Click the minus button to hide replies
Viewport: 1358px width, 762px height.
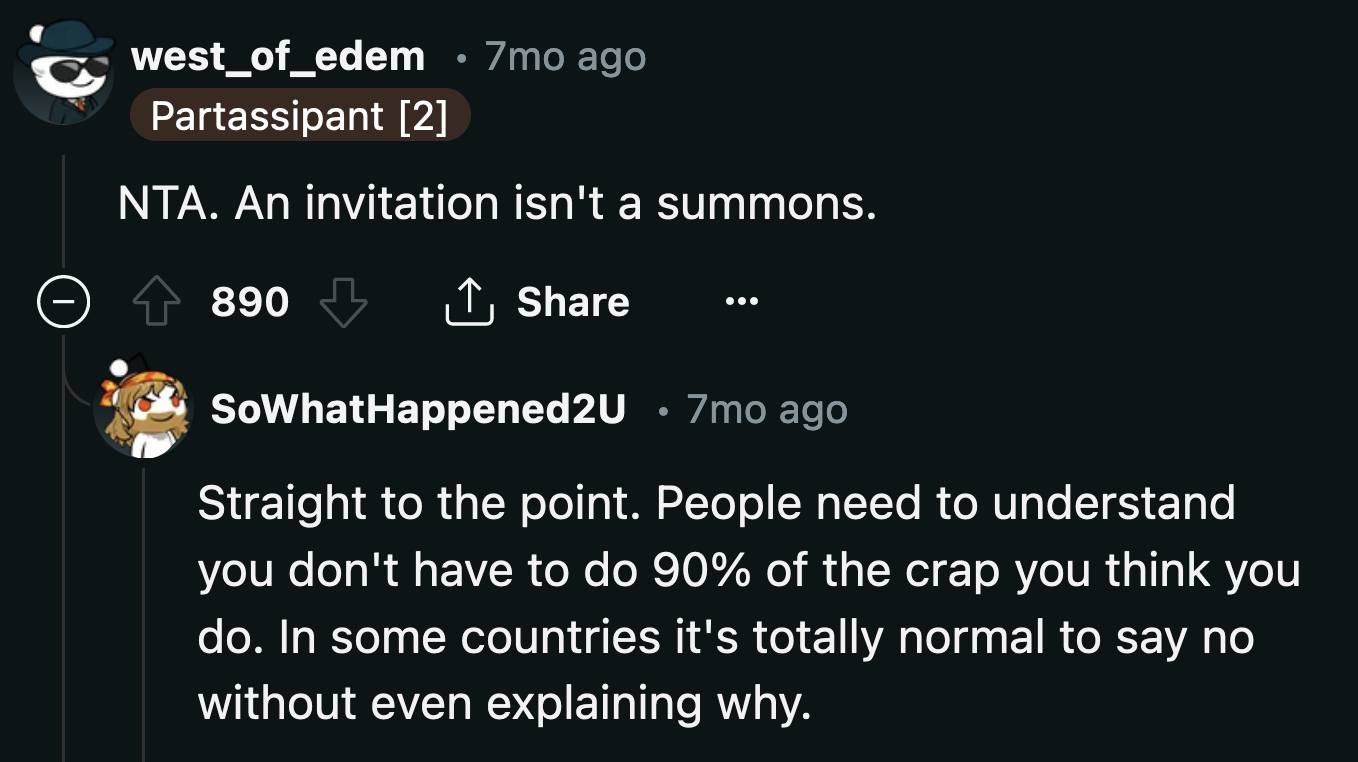pos(63,302)
